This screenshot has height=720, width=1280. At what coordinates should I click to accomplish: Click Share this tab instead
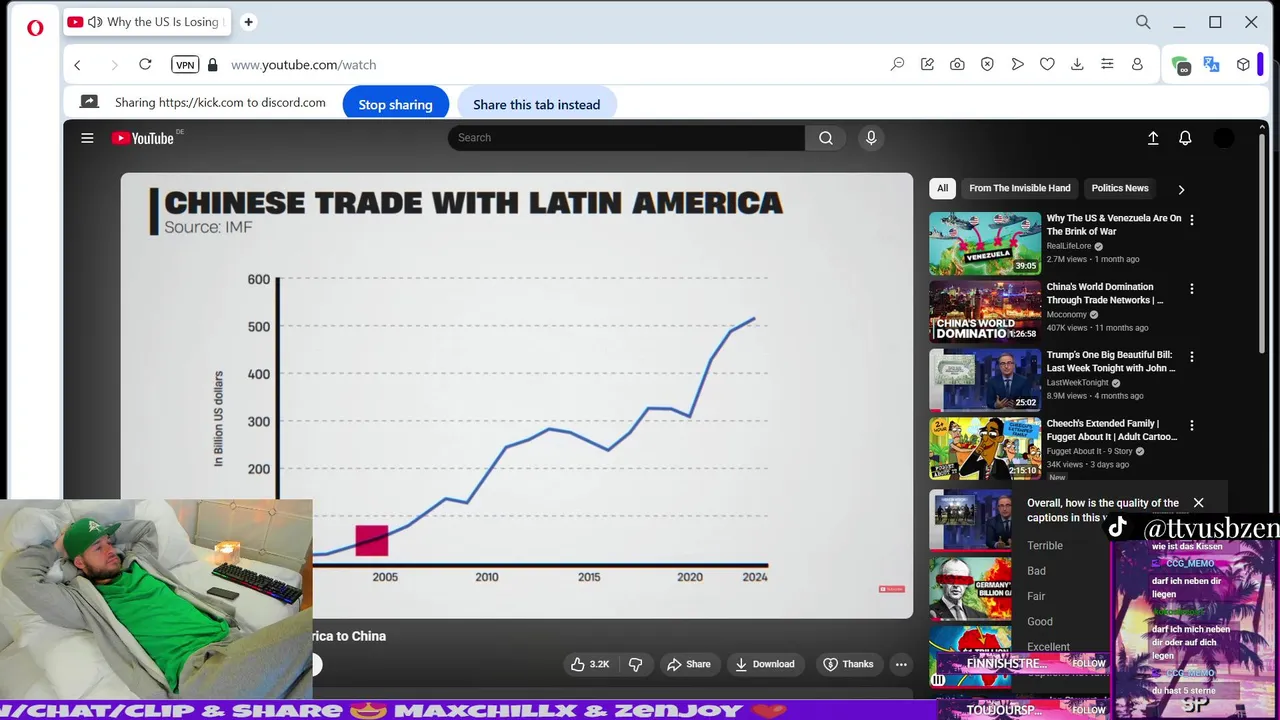click(x=536, y=104)
